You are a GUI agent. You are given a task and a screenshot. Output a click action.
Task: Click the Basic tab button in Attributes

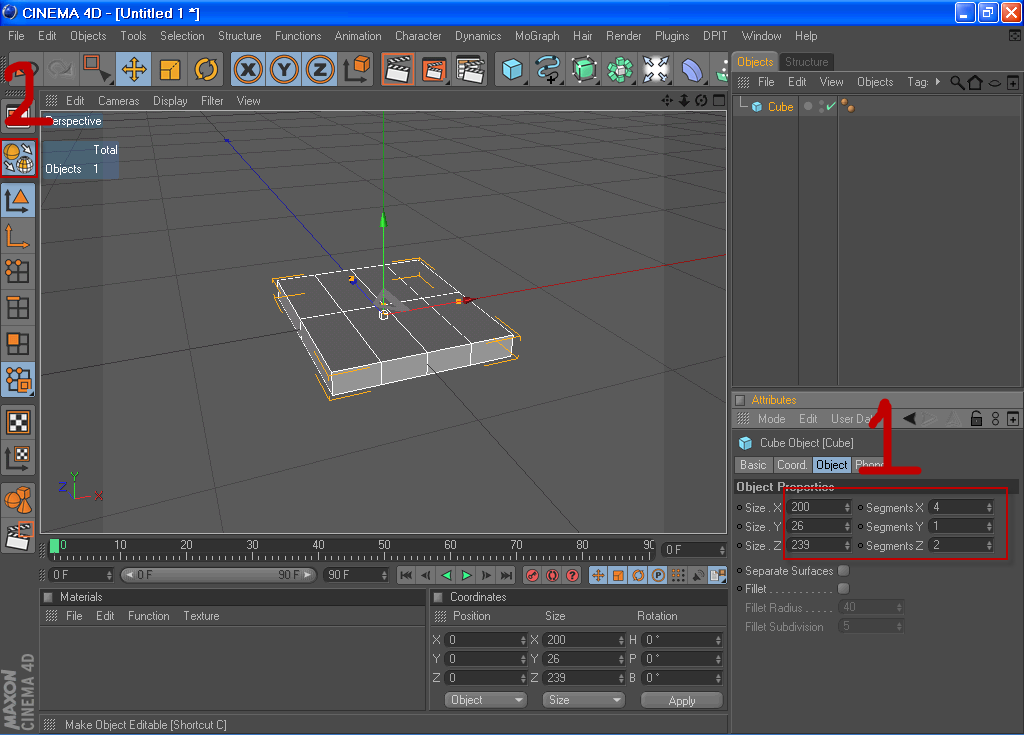753,465
